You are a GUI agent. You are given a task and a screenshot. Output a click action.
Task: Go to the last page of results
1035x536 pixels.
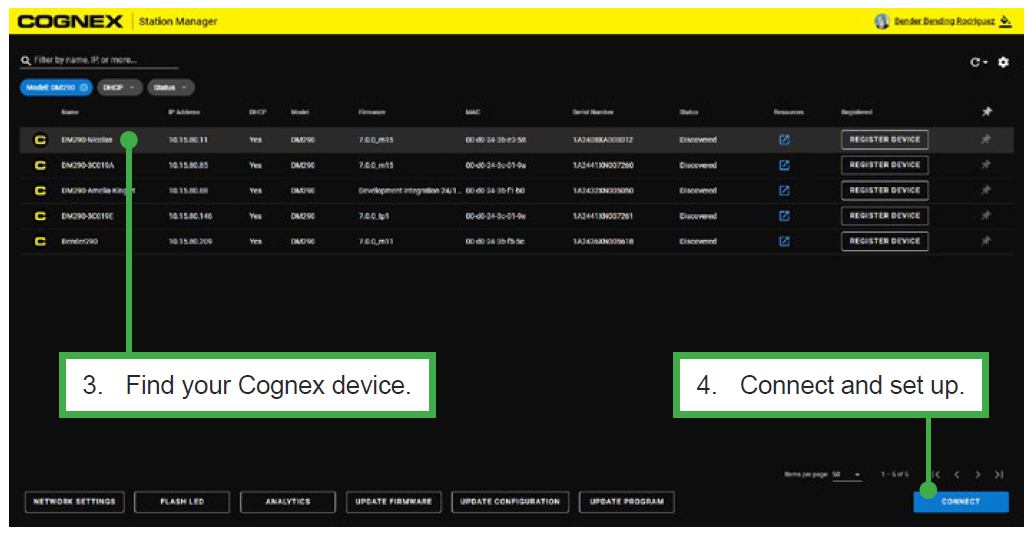point(998,474)
